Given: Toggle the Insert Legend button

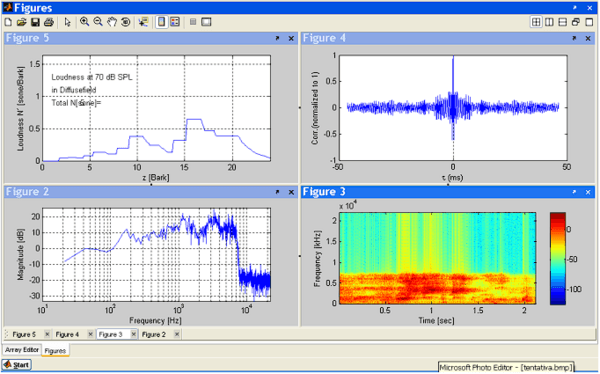Looking at the screenshot, I should pos(175,22).
